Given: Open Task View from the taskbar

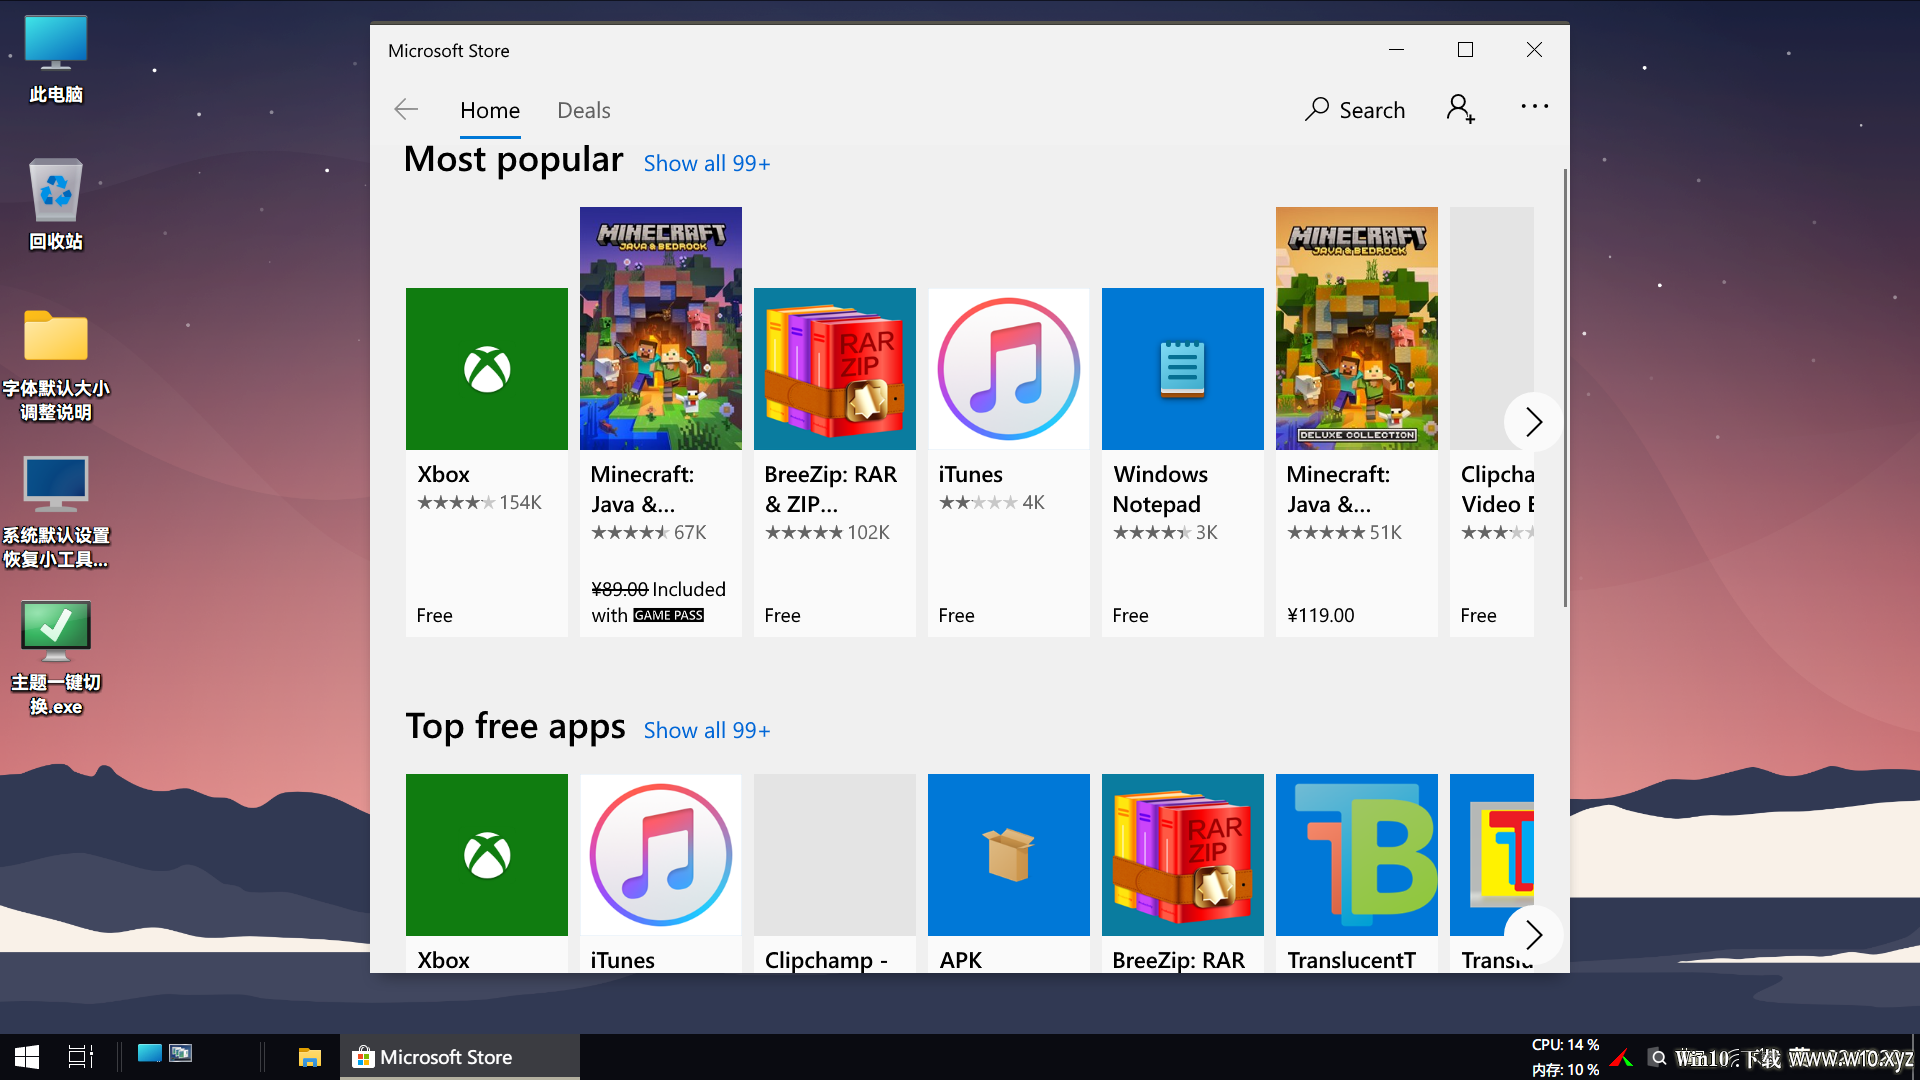Looking at the screenshot, I should pyautogui.click(x=80, y=1057).
